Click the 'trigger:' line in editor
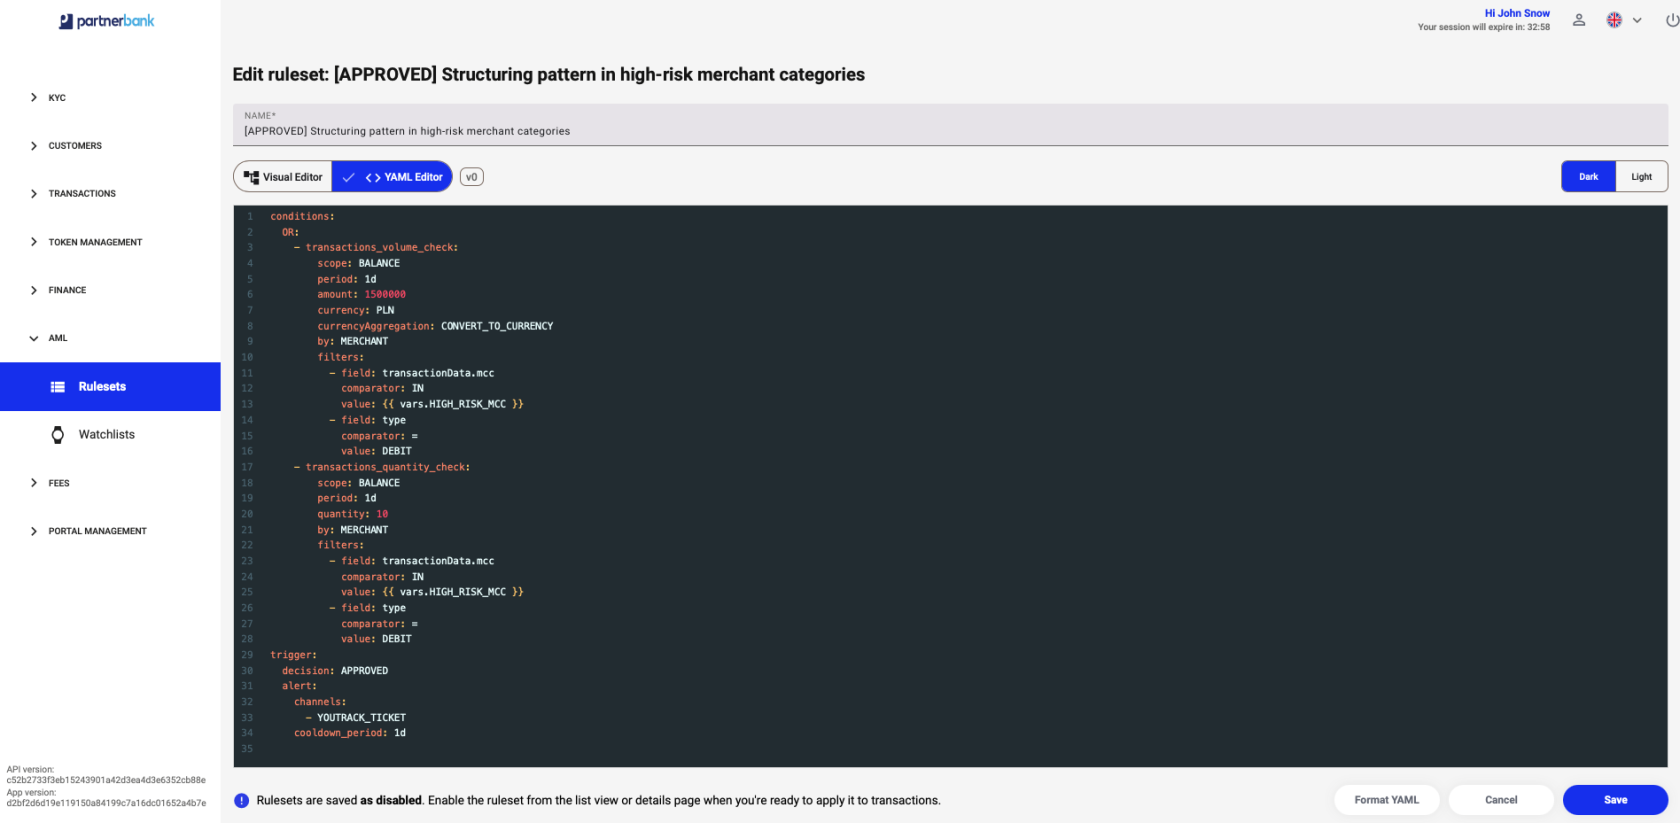 click(293, 655)
